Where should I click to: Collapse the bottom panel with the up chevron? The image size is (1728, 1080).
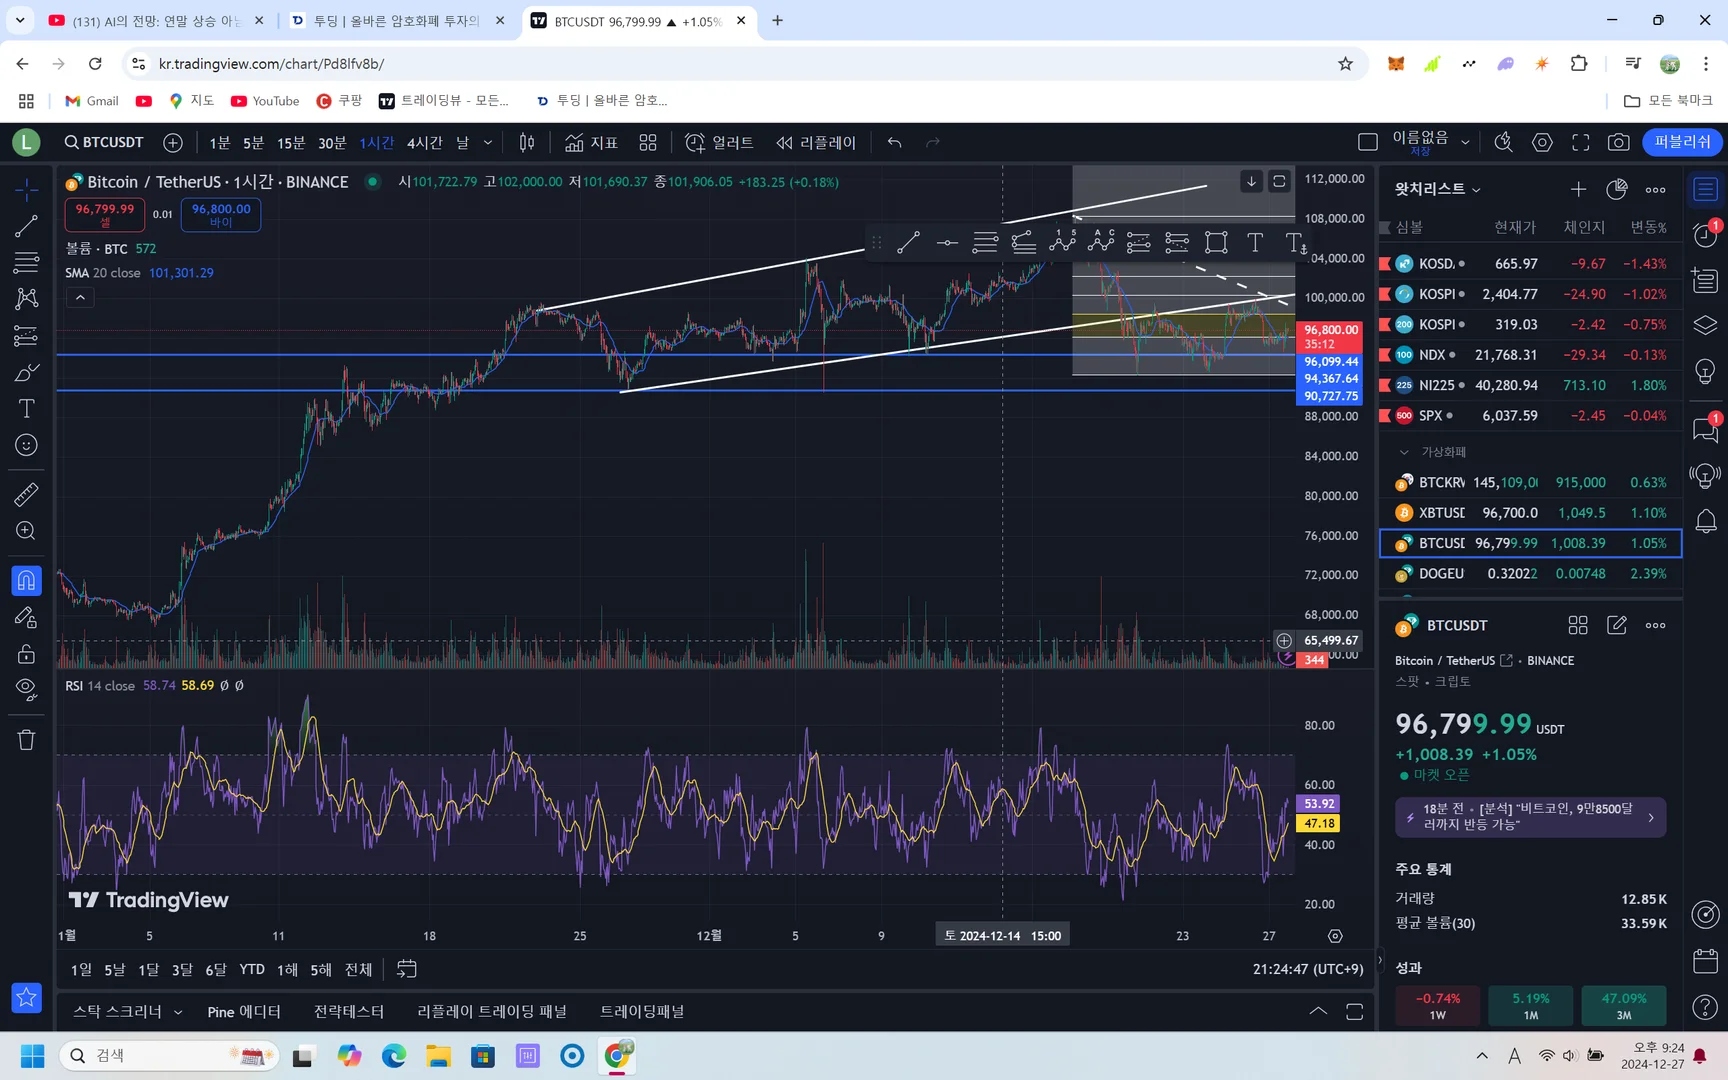click(x=1318, y=1012)
